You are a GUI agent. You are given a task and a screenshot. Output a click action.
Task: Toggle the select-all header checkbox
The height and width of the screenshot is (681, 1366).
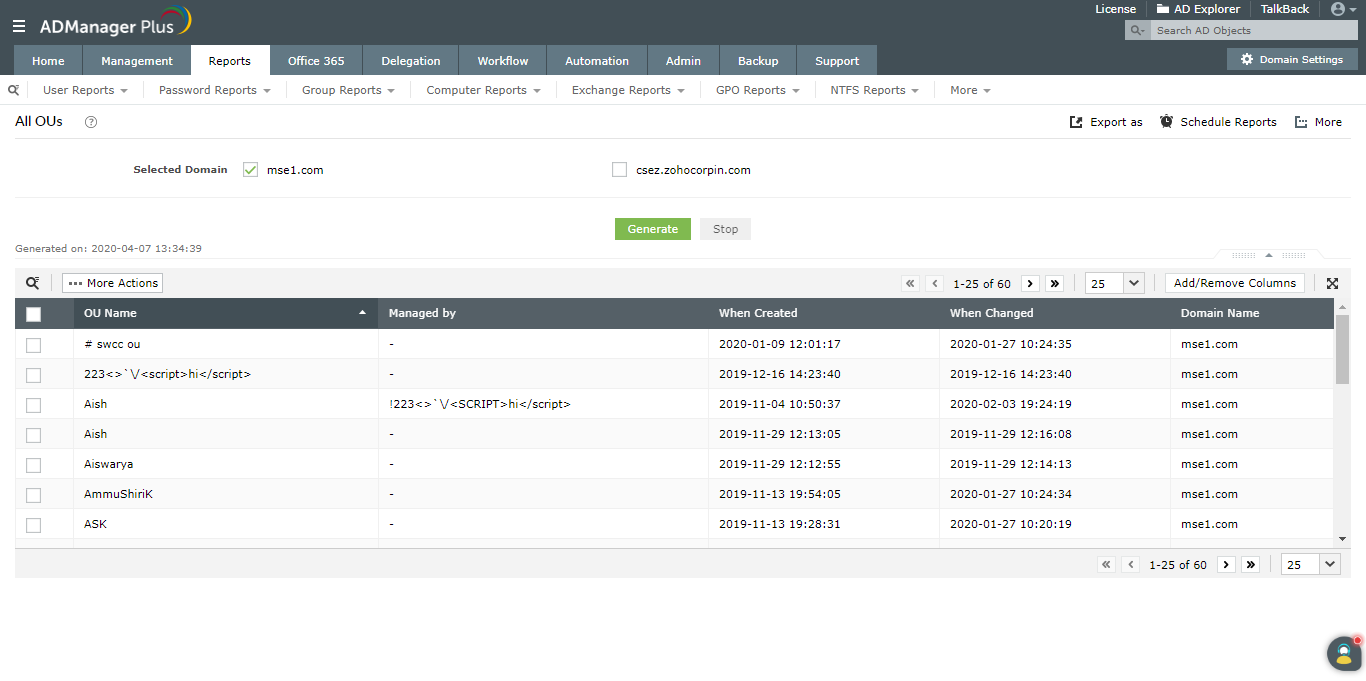point(33,314)
